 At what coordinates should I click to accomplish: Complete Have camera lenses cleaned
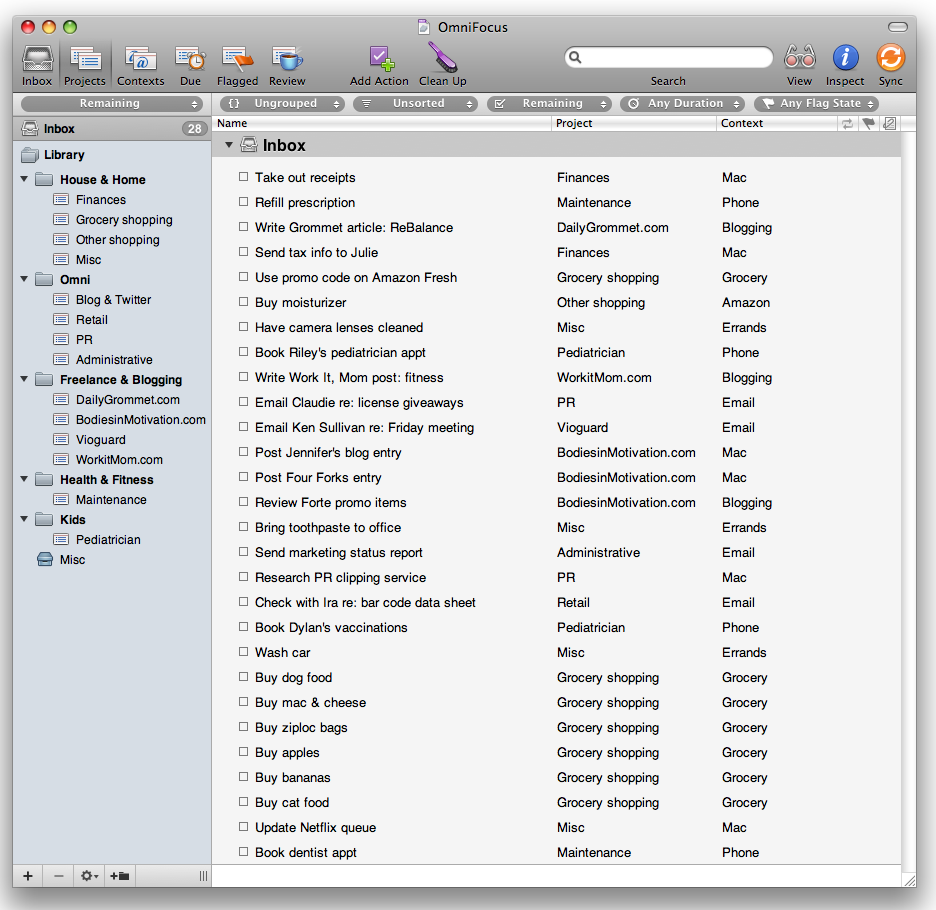[244, 327]
